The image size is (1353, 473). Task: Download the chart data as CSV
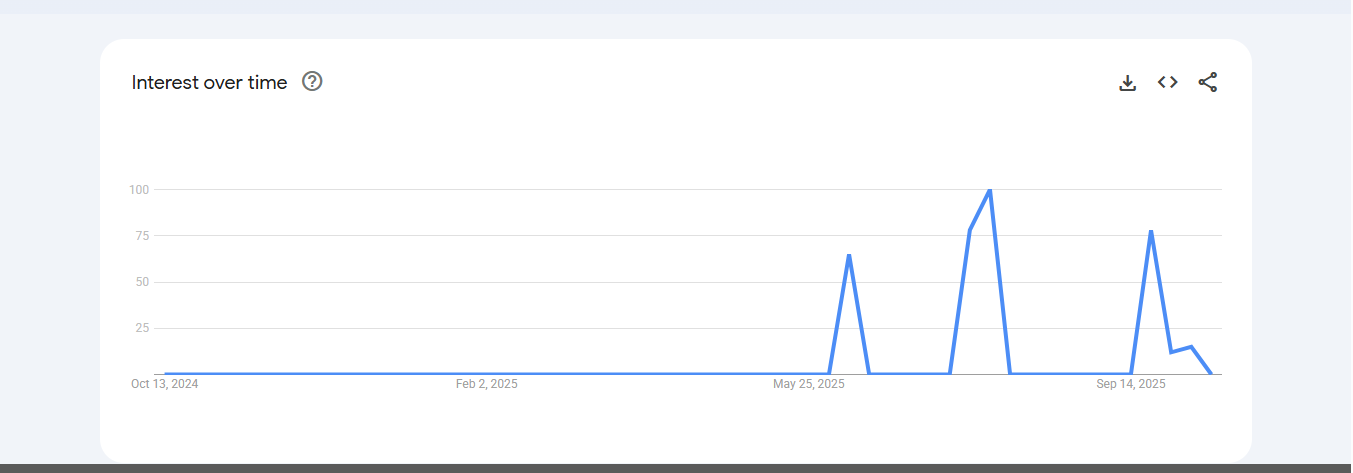[x=1128, y=83]
